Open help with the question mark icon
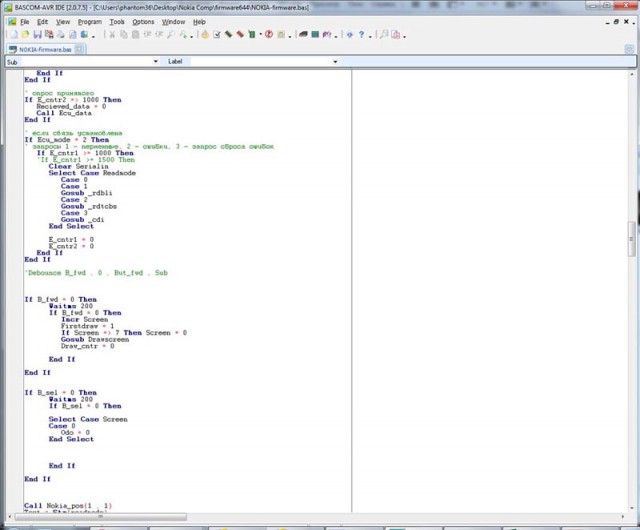 (x=361, y=35)
